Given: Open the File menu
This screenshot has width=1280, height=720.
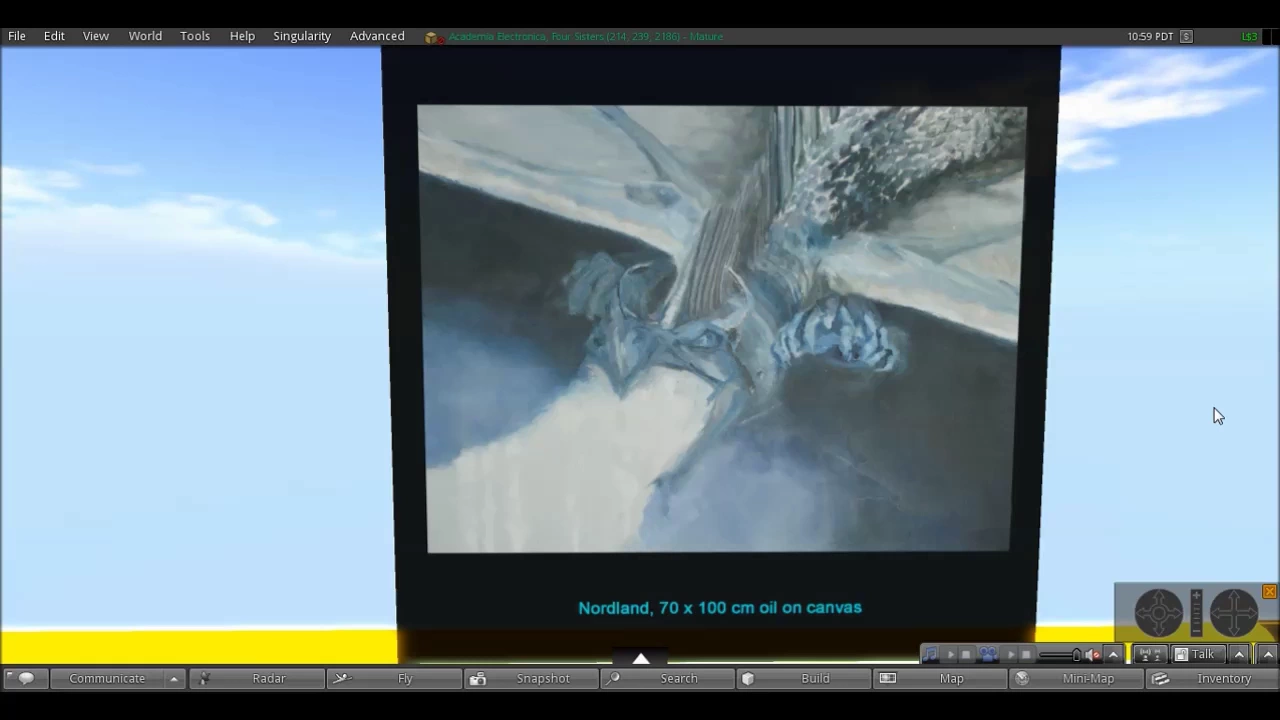Looking at the screenshot, I should [17, 36].
